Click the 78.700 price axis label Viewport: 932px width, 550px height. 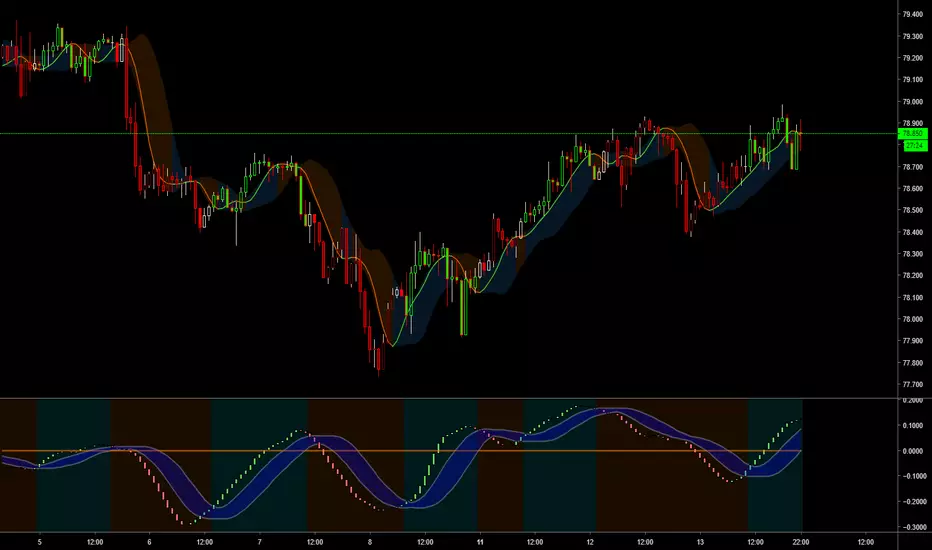(x=912, y=167)
